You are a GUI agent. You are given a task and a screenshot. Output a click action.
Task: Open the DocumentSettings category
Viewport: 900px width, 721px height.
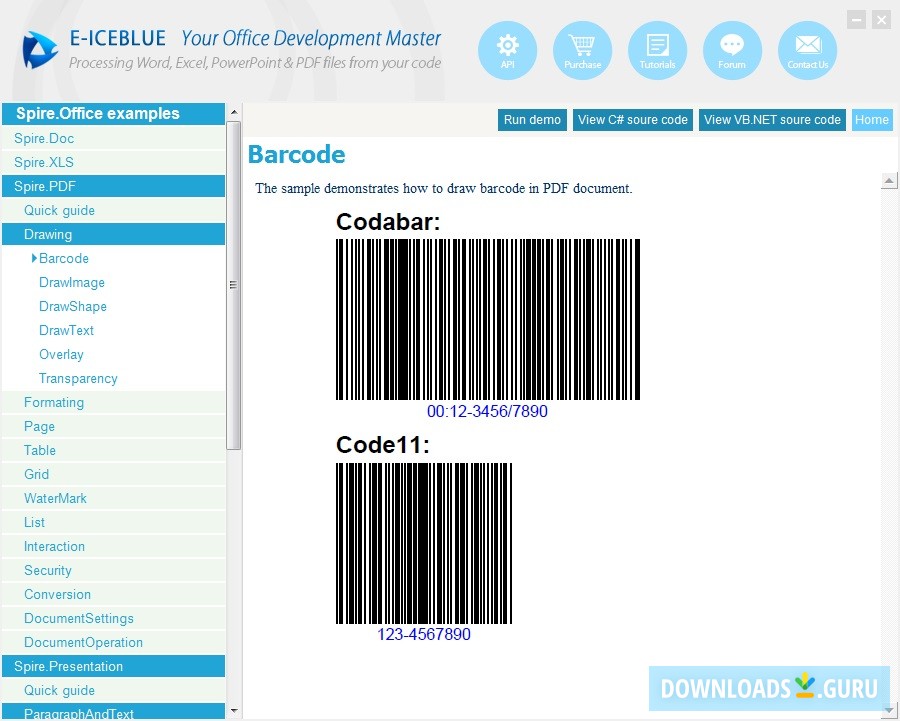click(x=114, y=619)
